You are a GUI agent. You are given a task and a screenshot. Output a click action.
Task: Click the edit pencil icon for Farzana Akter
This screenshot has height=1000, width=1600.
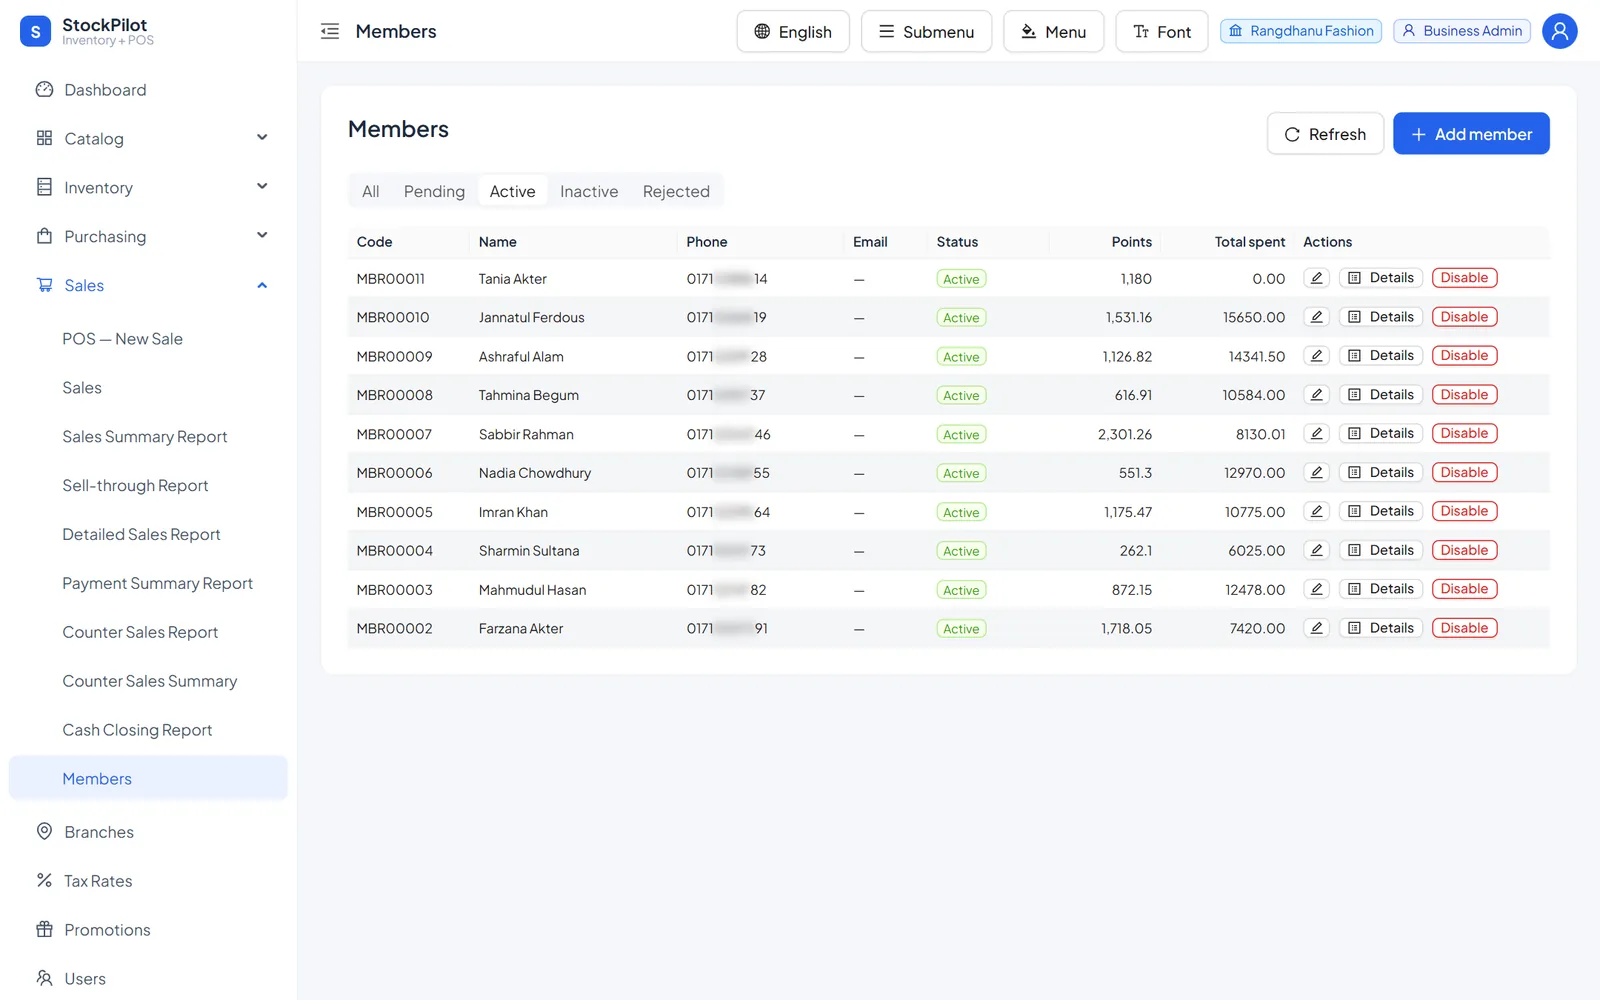[x=1316, y=628]
